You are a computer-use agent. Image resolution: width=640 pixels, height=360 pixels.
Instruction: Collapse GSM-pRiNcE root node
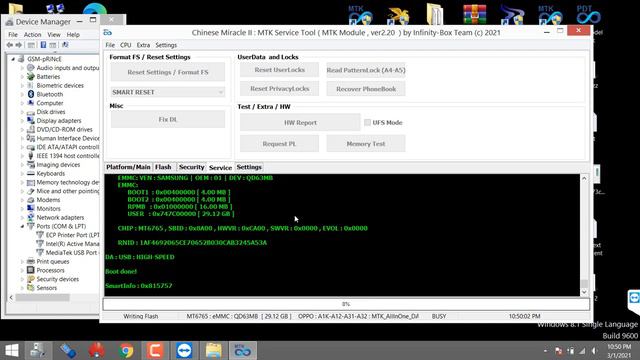[x=13, y=59]
